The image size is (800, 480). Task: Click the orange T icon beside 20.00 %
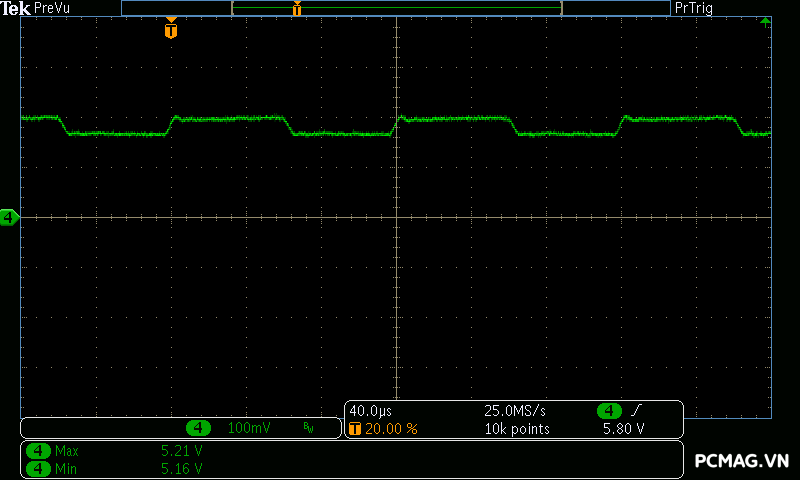[x=355, y=428]
